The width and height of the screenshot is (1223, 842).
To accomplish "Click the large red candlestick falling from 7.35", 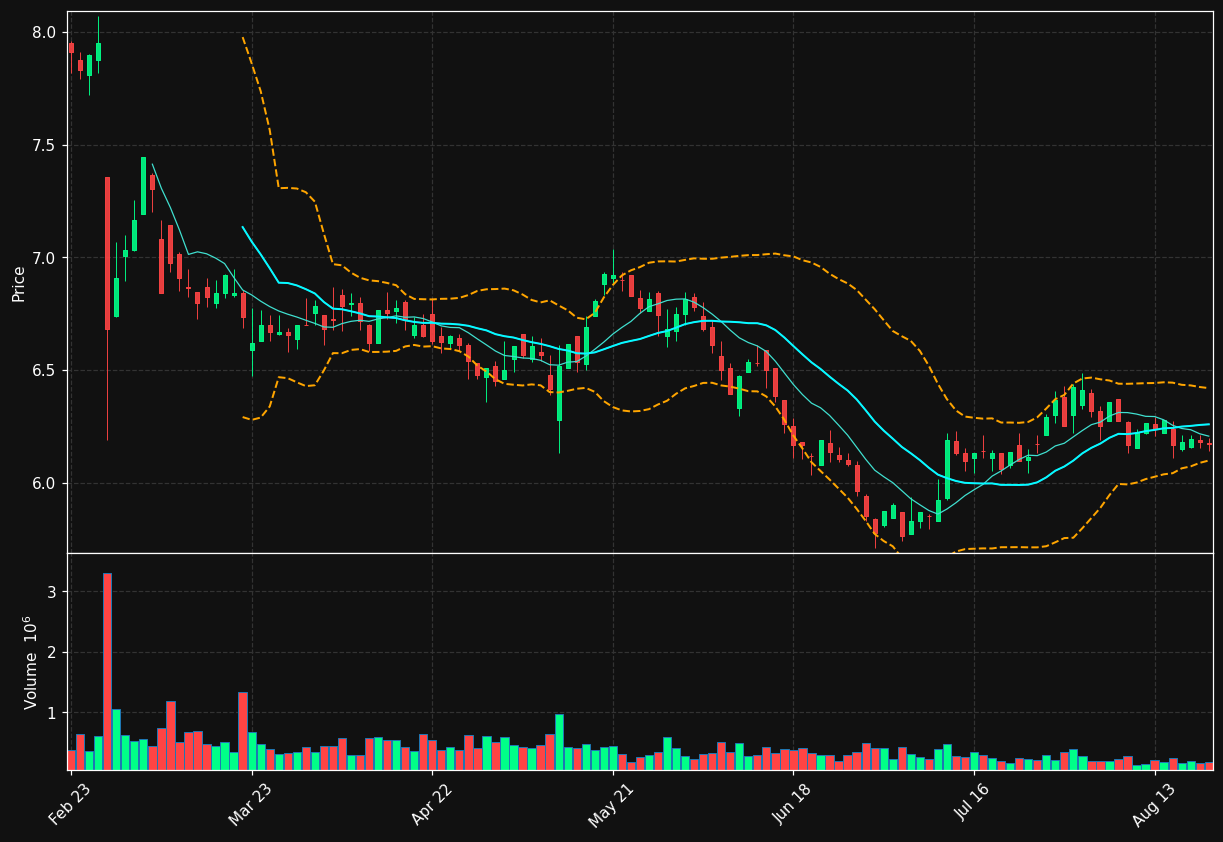I will point(107,254).
